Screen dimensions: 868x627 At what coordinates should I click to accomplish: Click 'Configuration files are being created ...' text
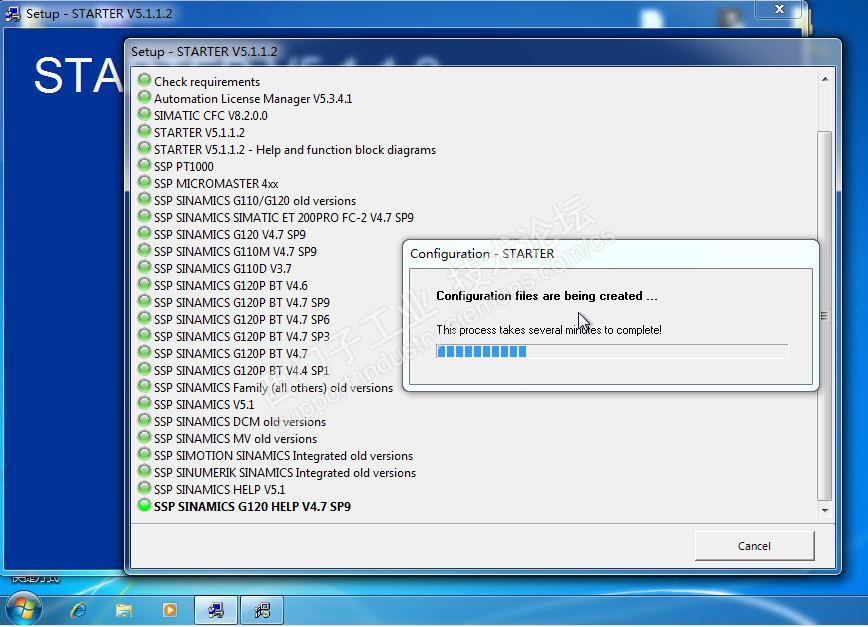(x=547, y=296)
